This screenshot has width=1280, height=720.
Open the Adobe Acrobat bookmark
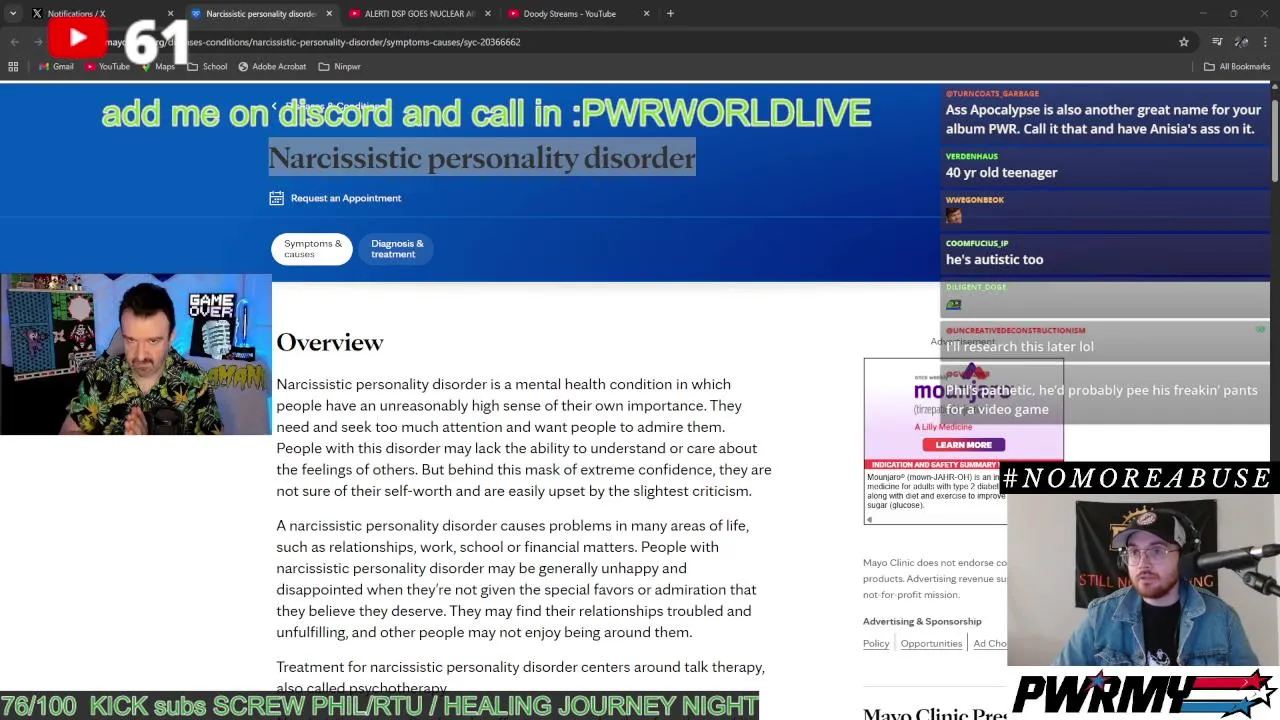tap(272, 67)
